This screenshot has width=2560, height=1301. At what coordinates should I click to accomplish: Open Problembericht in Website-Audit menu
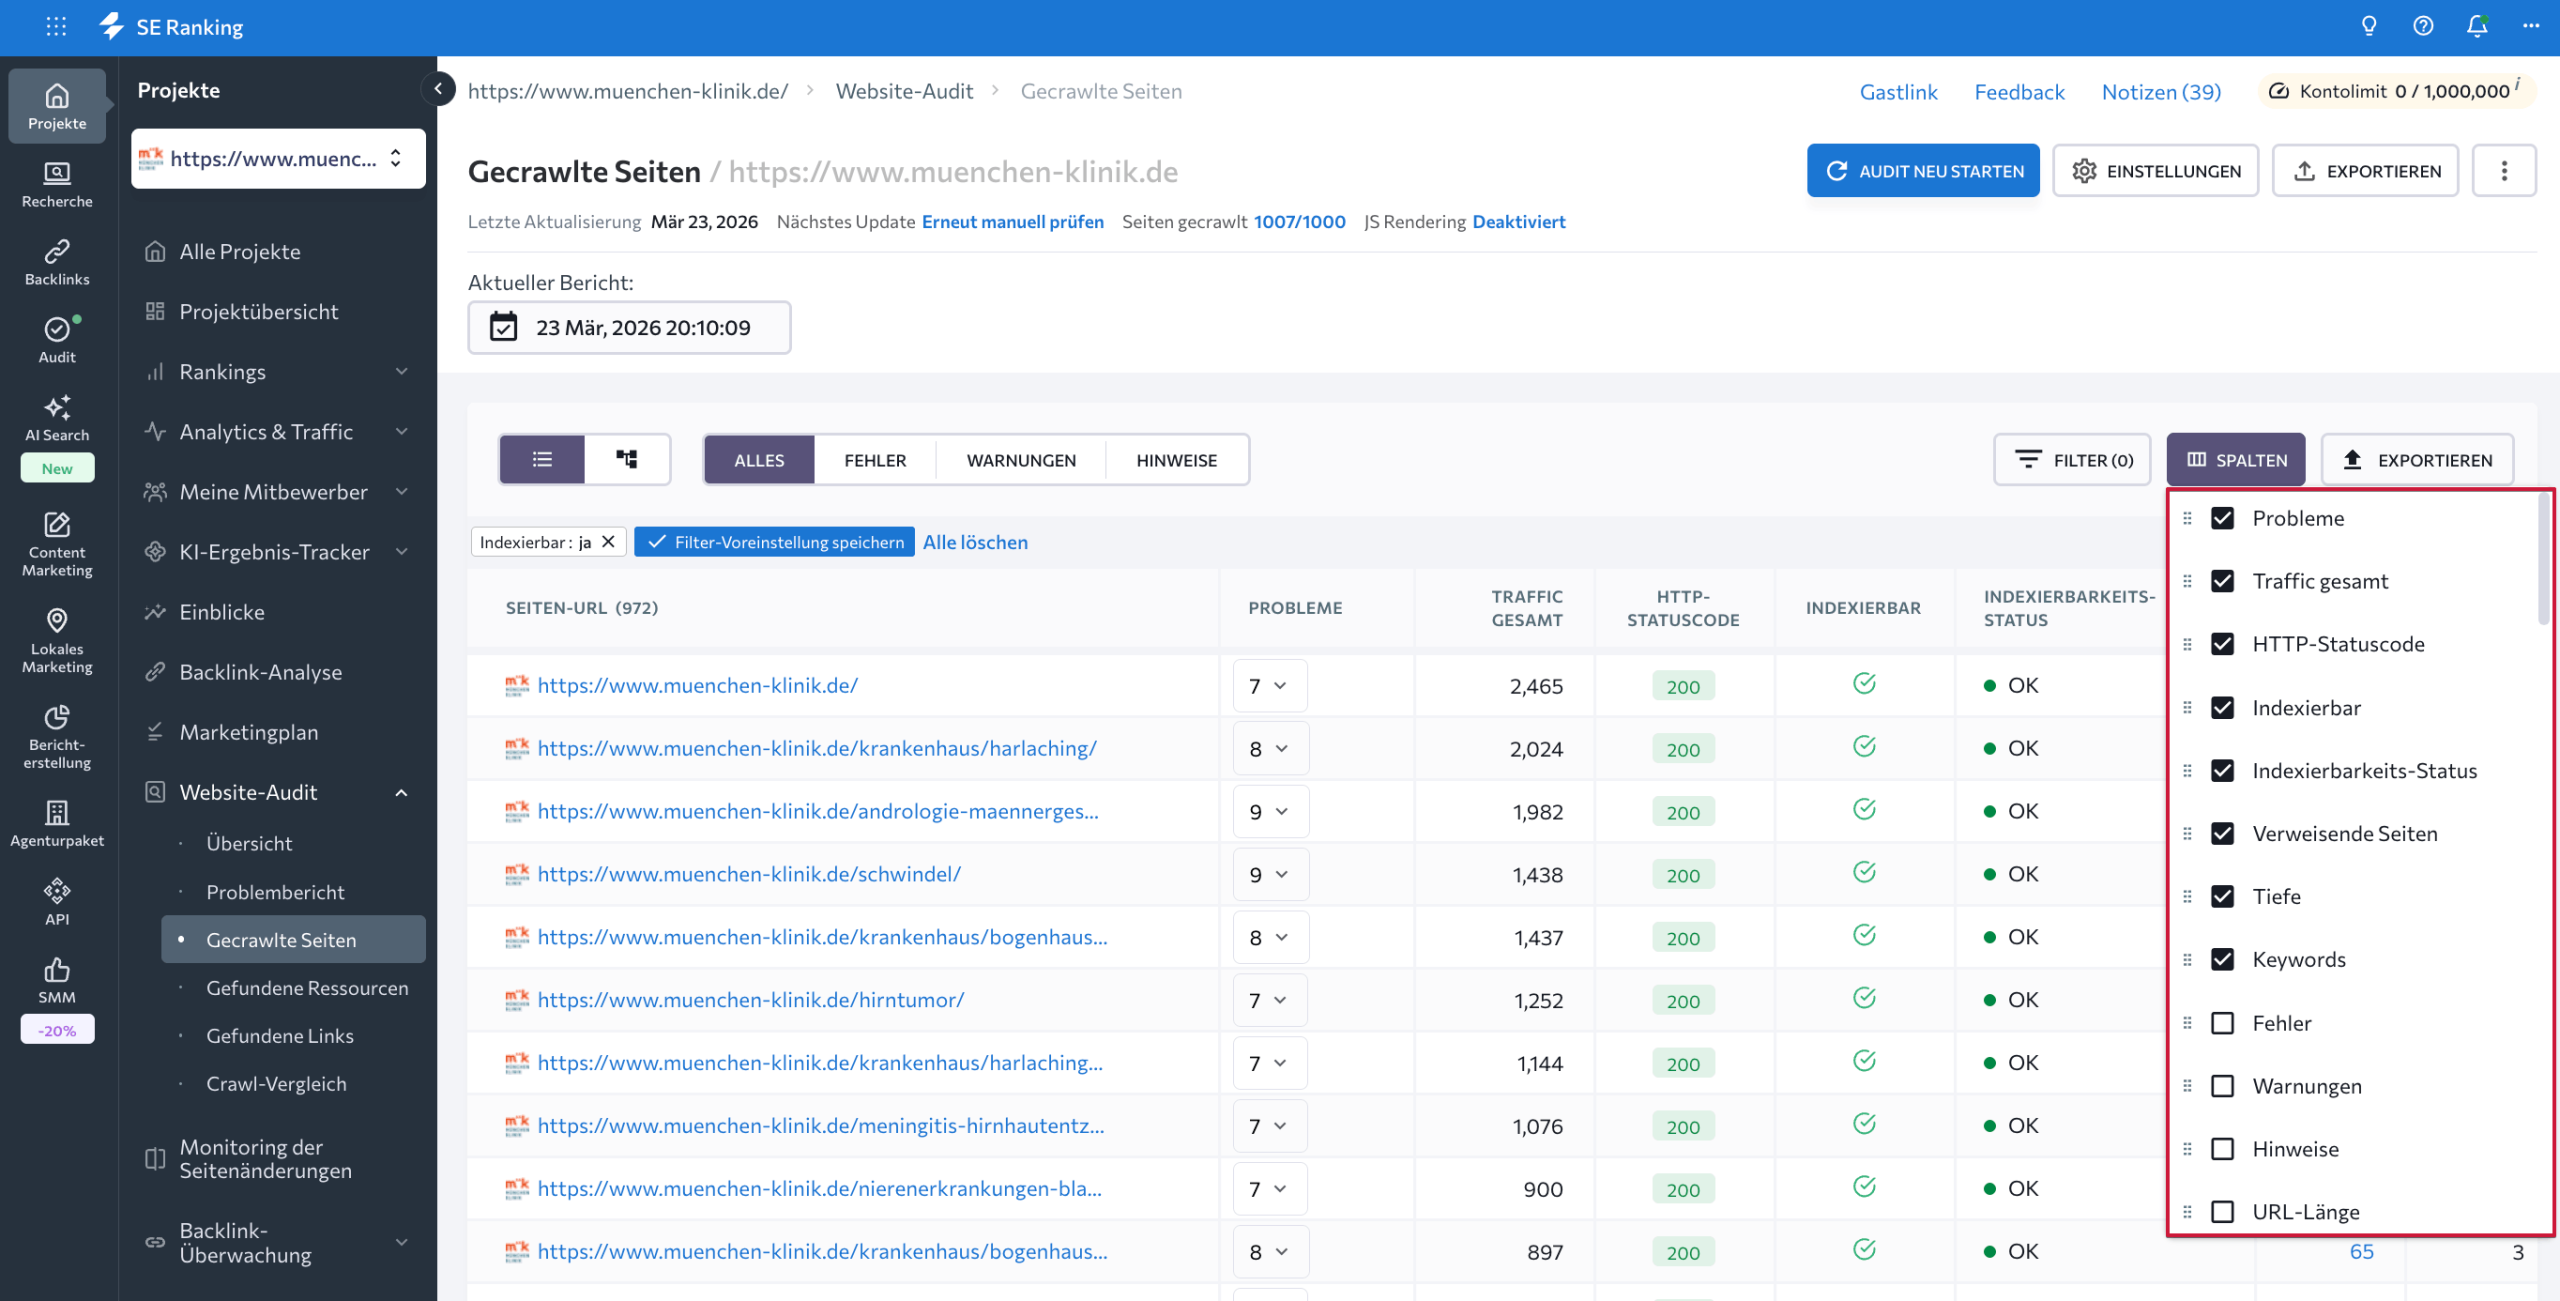(x=275, y=892)
